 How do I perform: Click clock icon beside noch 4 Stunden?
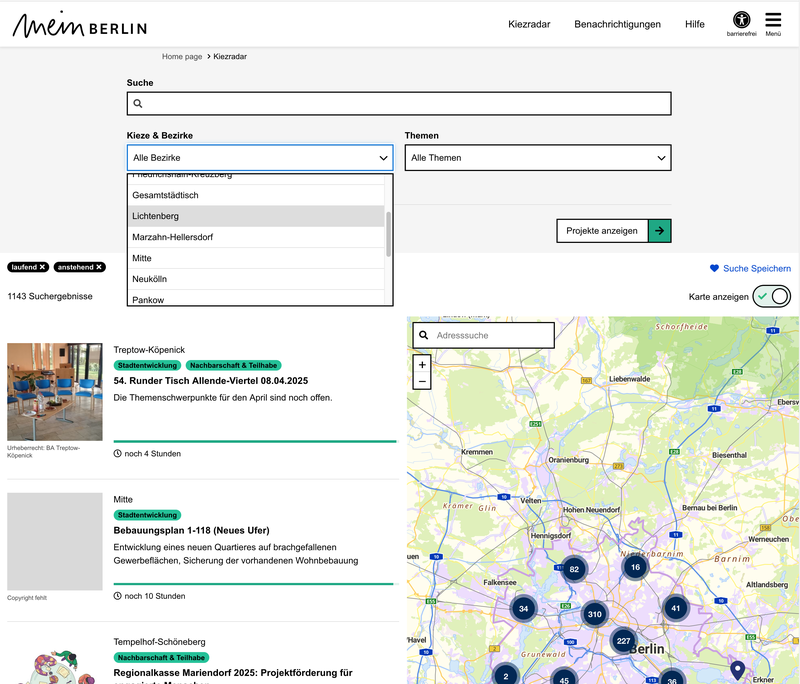(117, 453)
